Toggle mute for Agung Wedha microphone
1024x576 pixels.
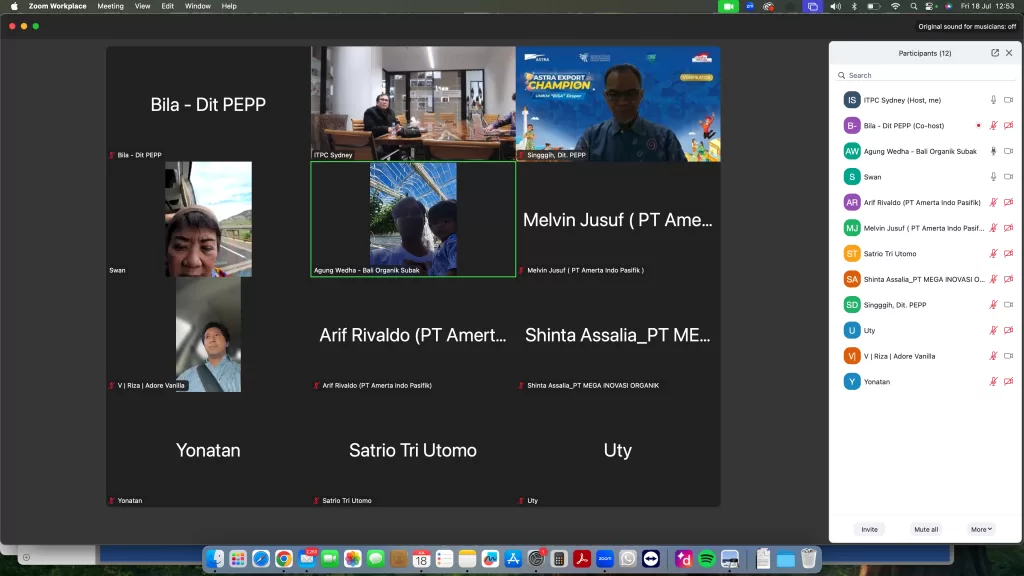pyautogui.click(x=993, y=151)
